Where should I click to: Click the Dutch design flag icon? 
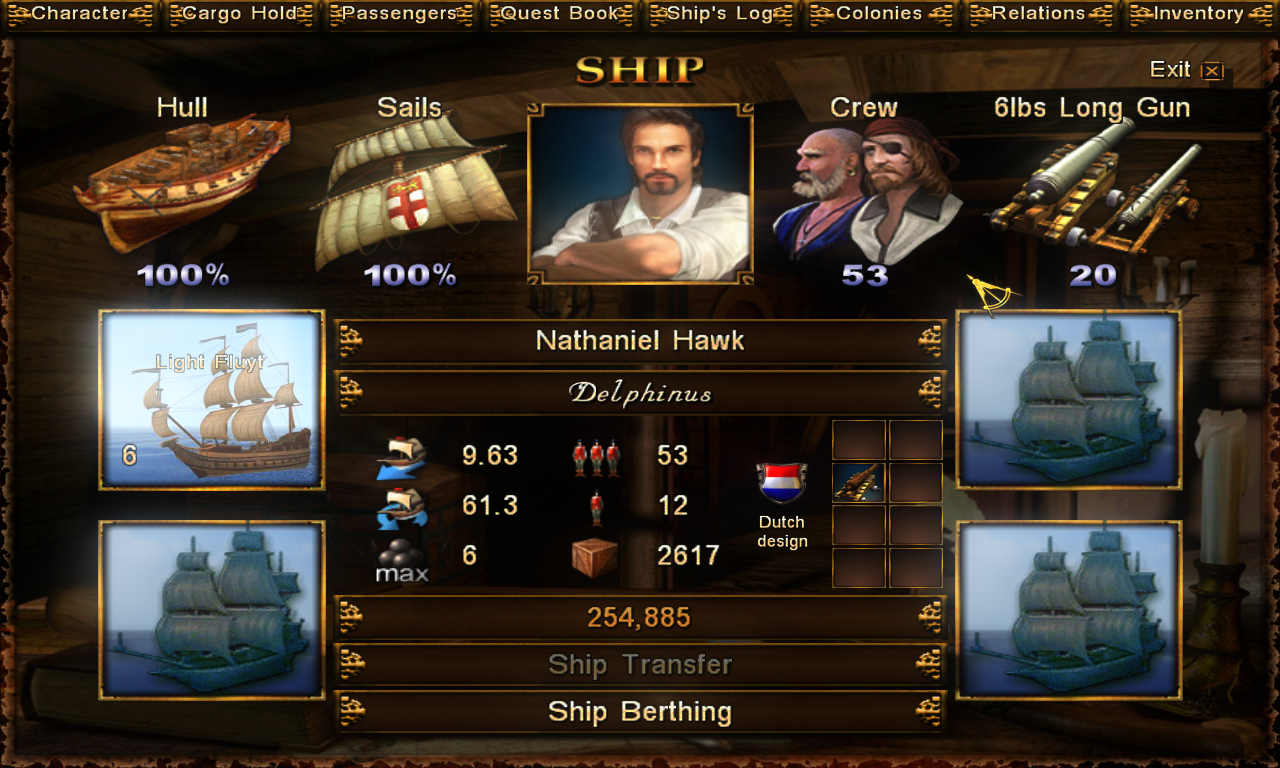tap(782, 483)
